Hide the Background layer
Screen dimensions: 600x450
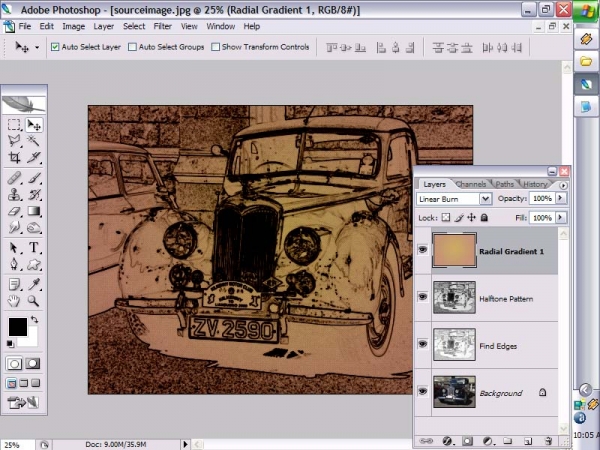[x=422, y=391]
